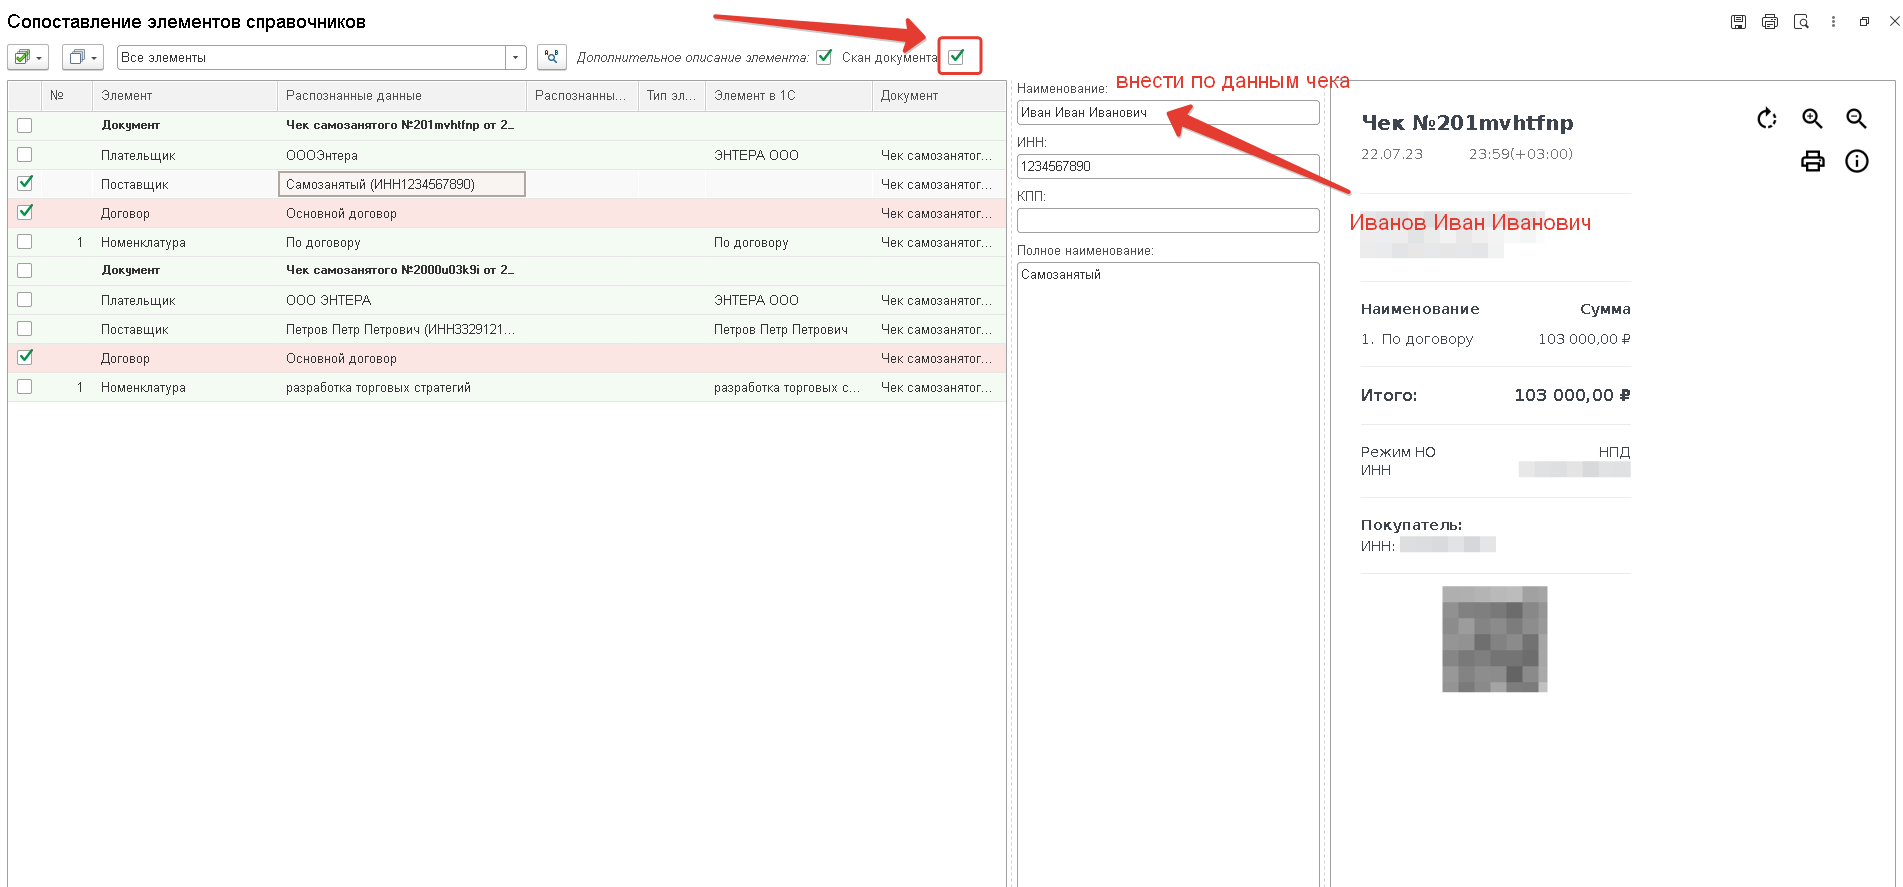Click truncated Распознанны... column header
1903x887 pixels.
[x=582, y=96]
